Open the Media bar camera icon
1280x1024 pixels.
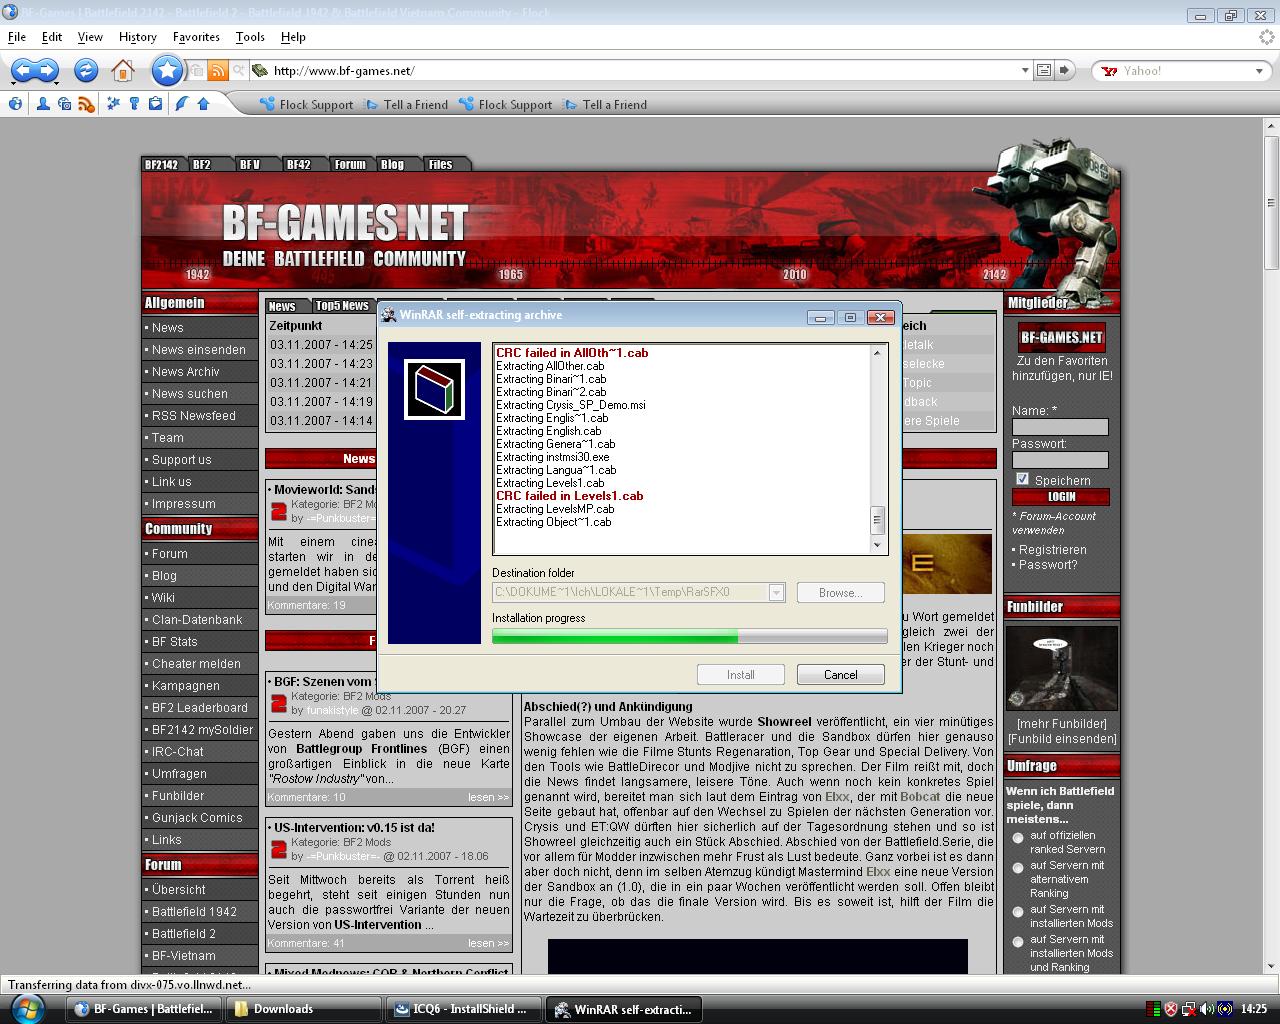click(x=65, y=104)
